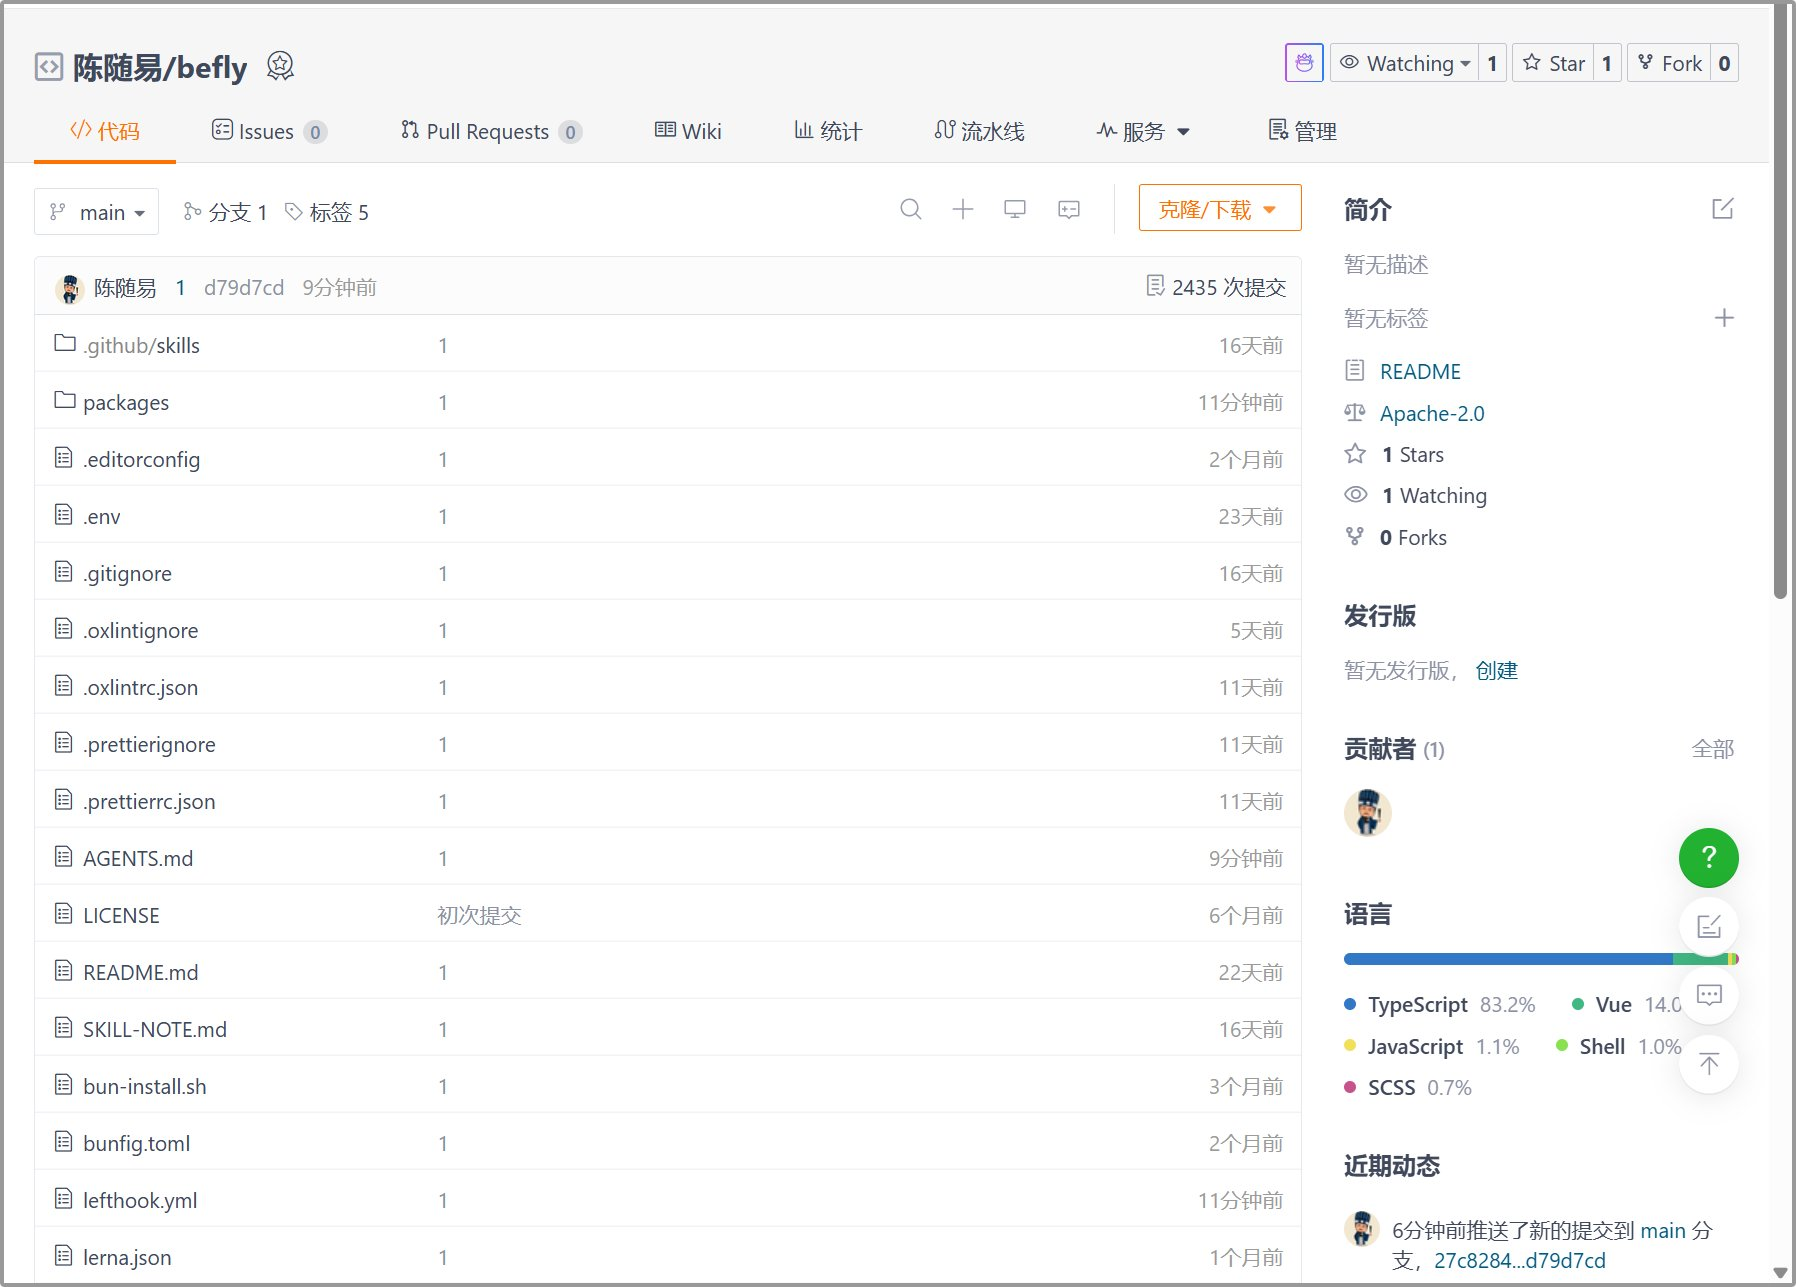Click 0 Forks in sidebar
This screenshot has height=1287, width=1796.
click(x=1413, y=537)
